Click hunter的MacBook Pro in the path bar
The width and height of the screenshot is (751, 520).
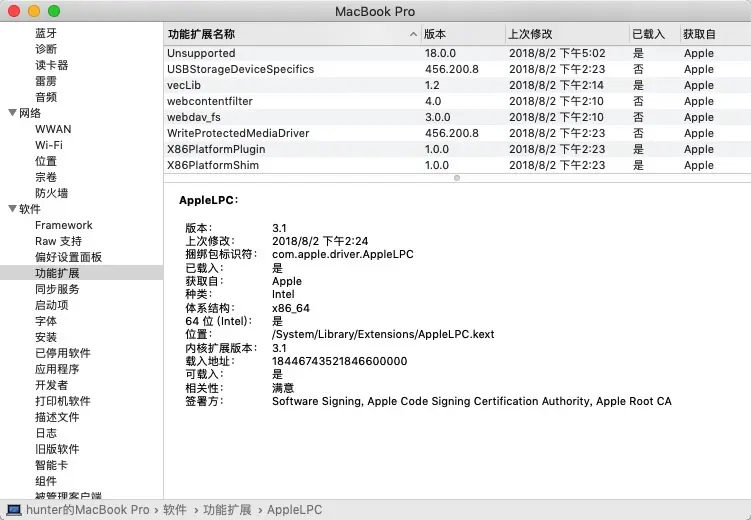click(x=88, y=510)
